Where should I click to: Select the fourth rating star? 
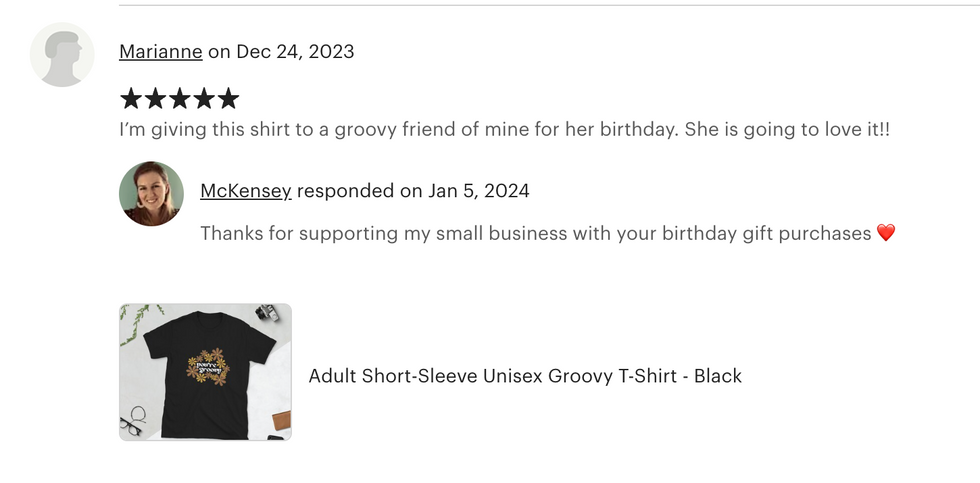pos(204,99)
